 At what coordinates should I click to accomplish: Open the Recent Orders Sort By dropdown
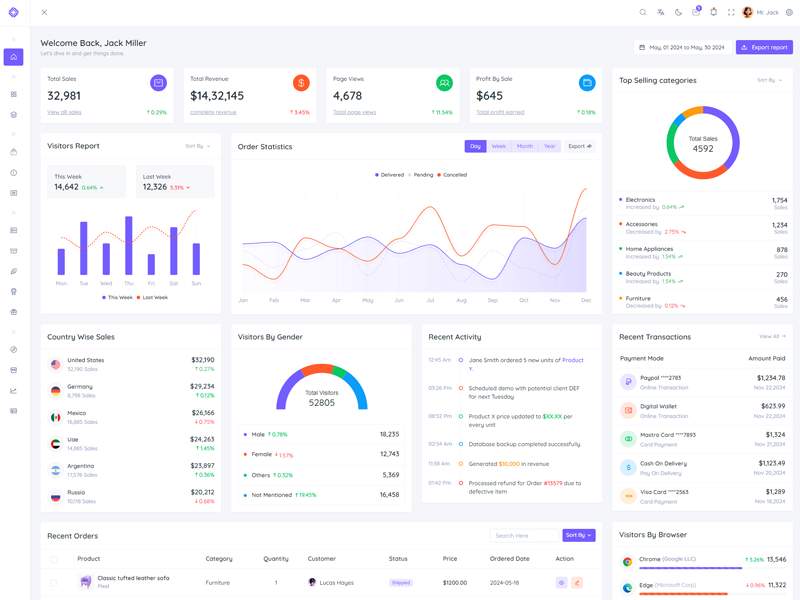coord(578,535)
